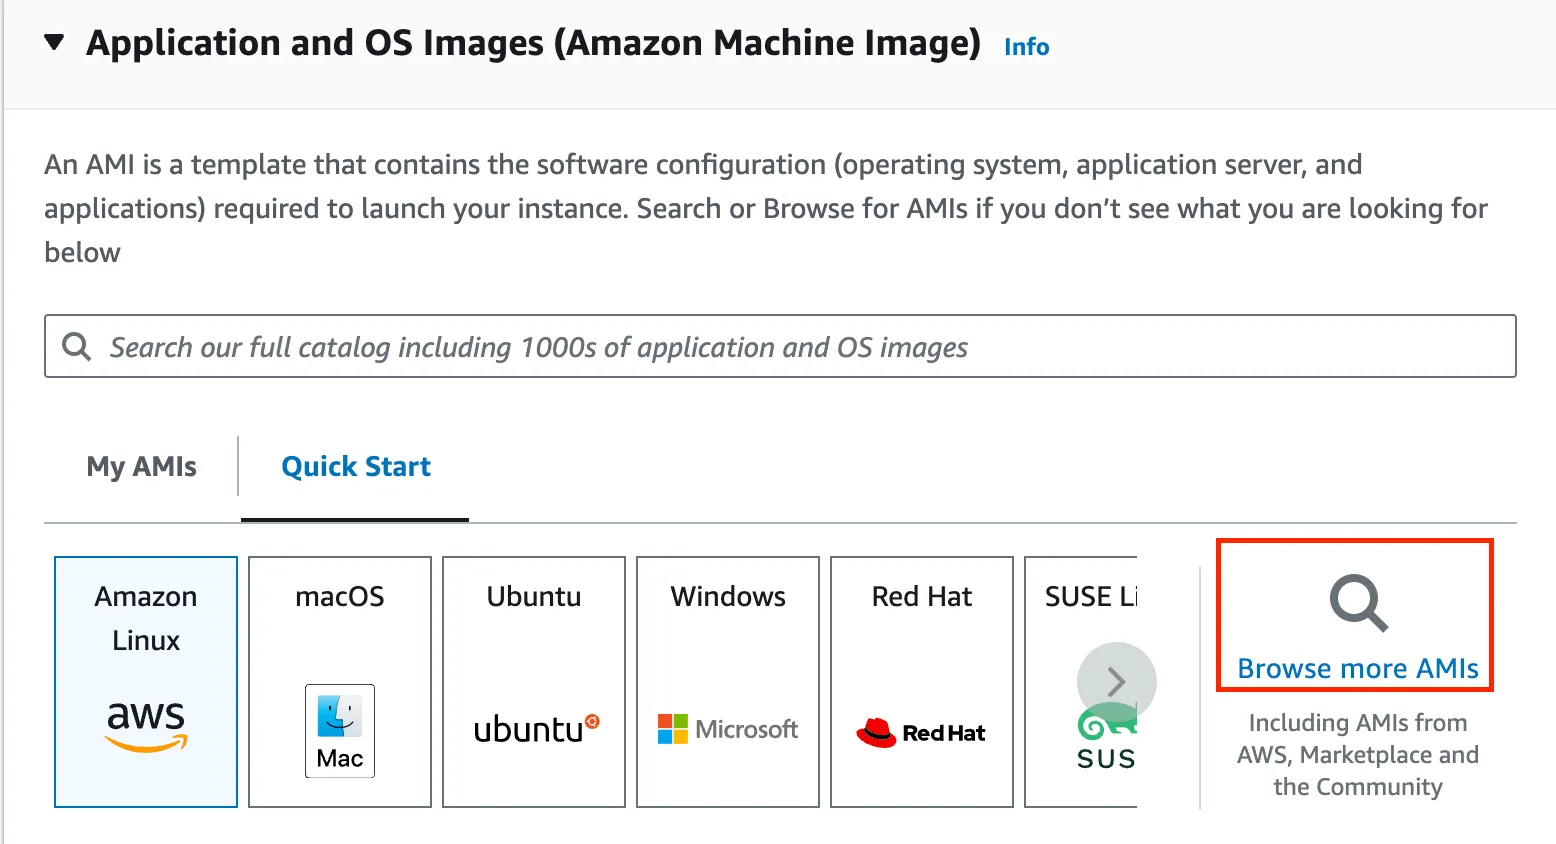Open the Browse more AMIs link
This screenshot has width=1556, height=844.
pyautogui.click(x=1358, y=669)
